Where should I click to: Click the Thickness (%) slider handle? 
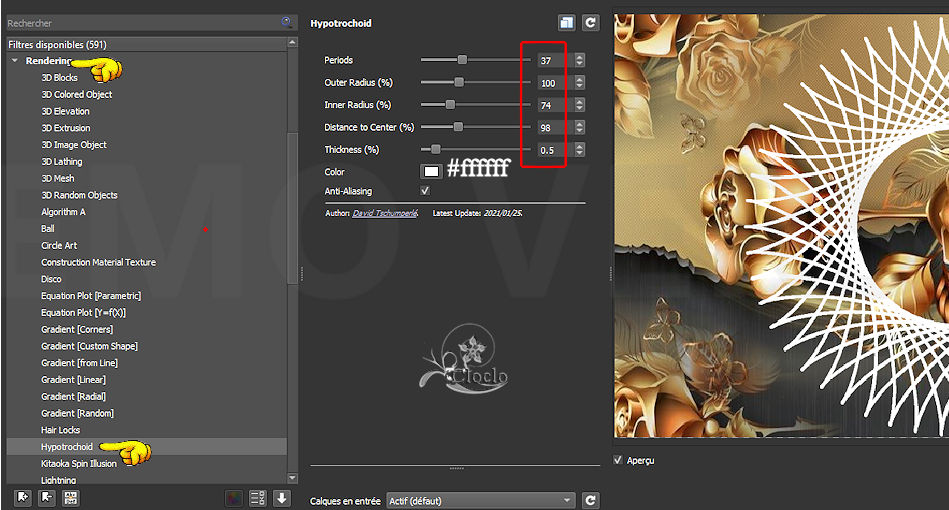coord(435,150)
